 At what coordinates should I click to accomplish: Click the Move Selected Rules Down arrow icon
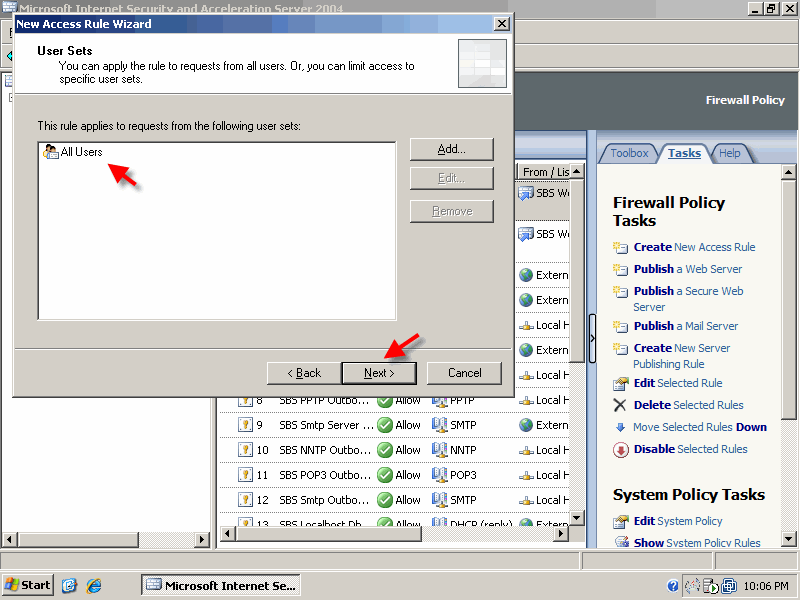point(620,428)
